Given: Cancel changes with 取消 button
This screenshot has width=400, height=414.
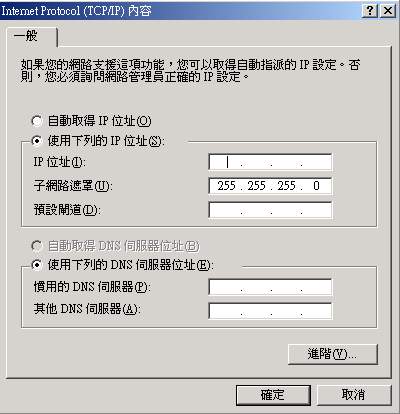Looking at the screenshot, I should pos(353,395).
